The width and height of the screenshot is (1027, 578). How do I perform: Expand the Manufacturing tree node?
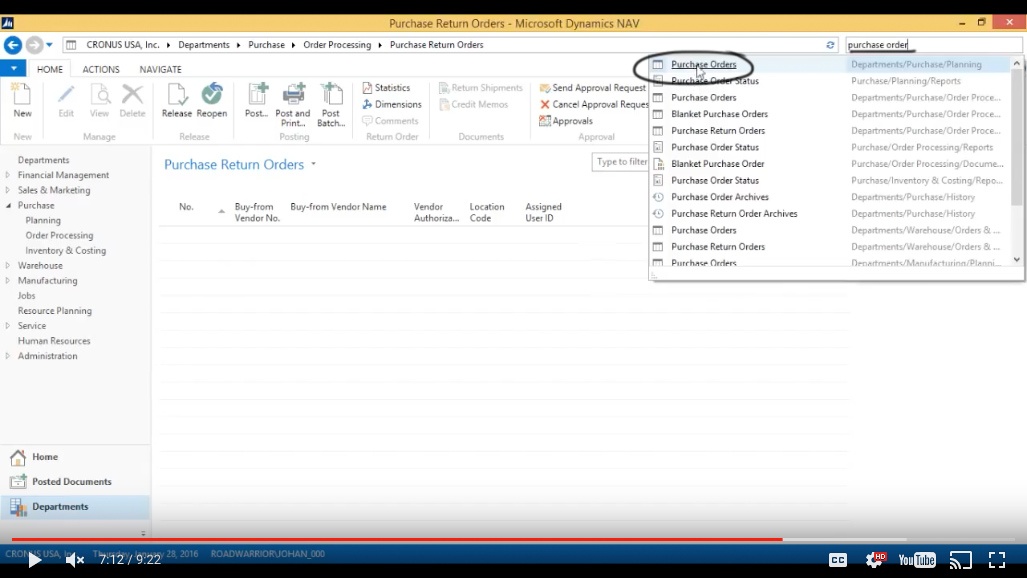[8, 280]
